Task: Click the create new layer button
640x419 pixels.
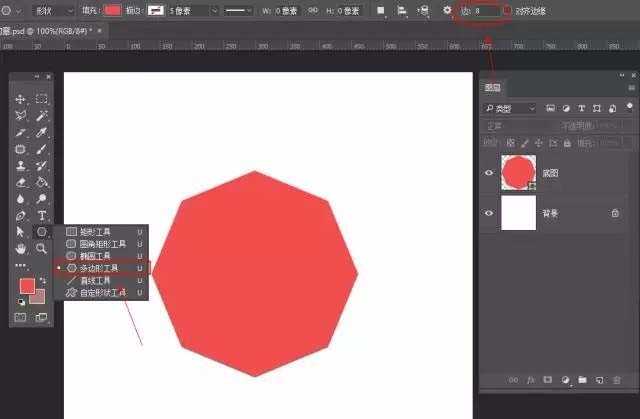Action: [x=599, y=380]
